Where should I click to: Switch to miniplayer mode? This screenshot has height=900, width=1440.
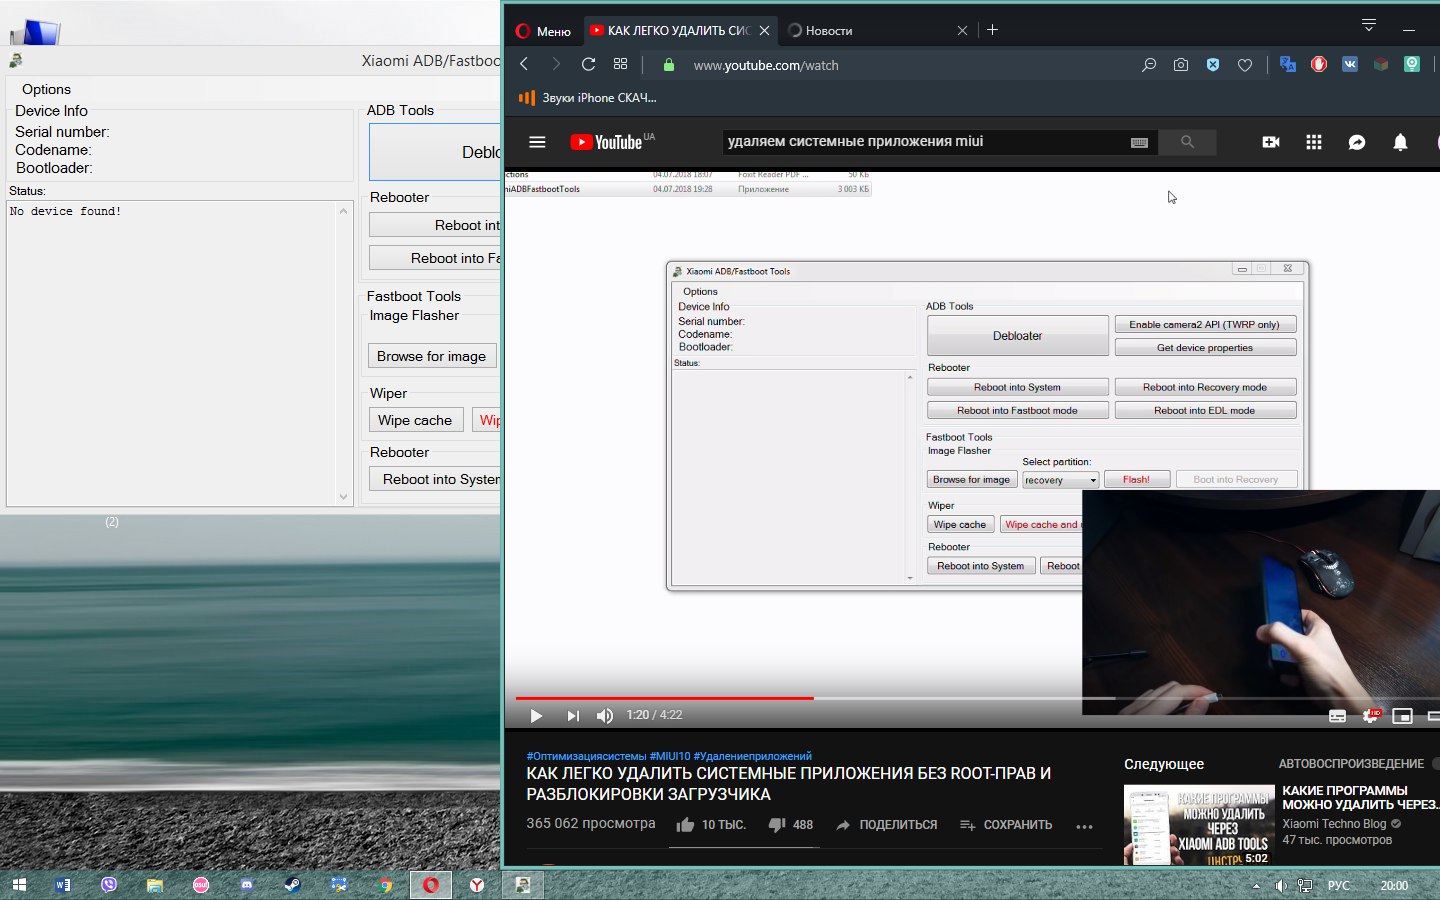tap(1402, 715)
